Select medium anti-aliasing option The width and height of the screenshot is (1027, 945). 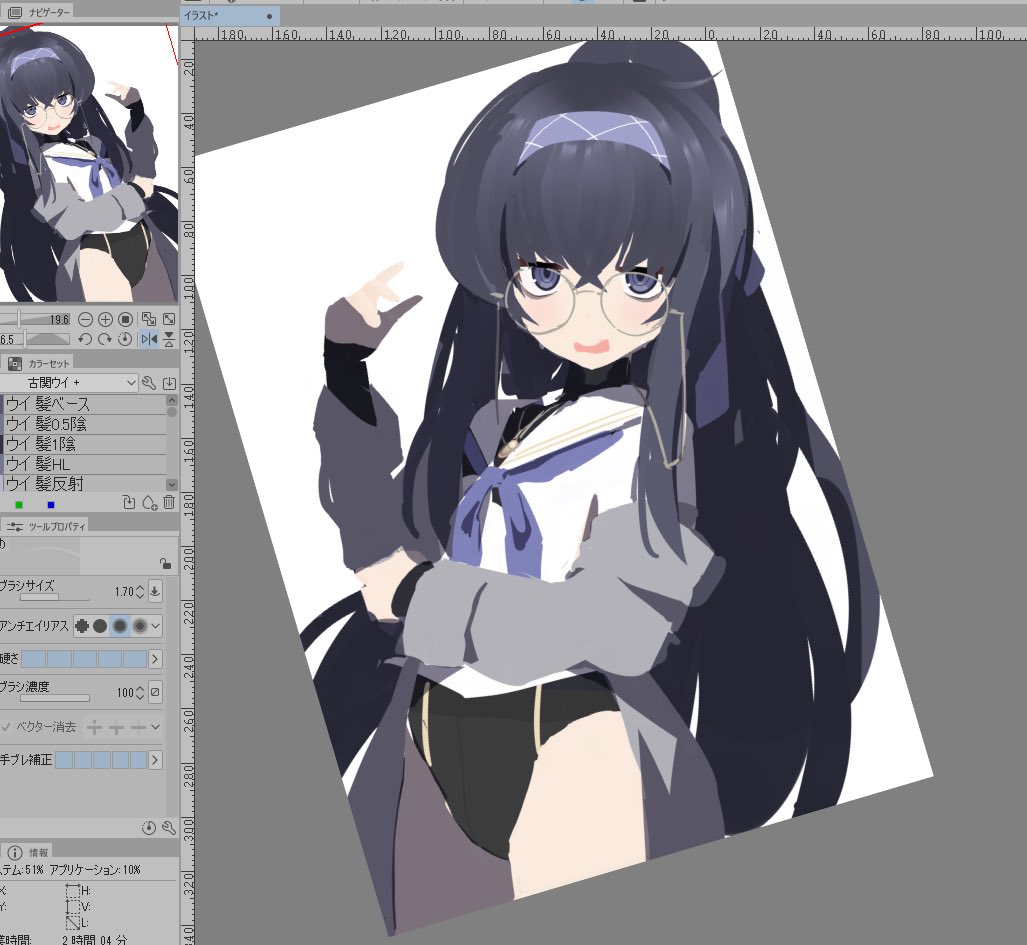(120, 626)
